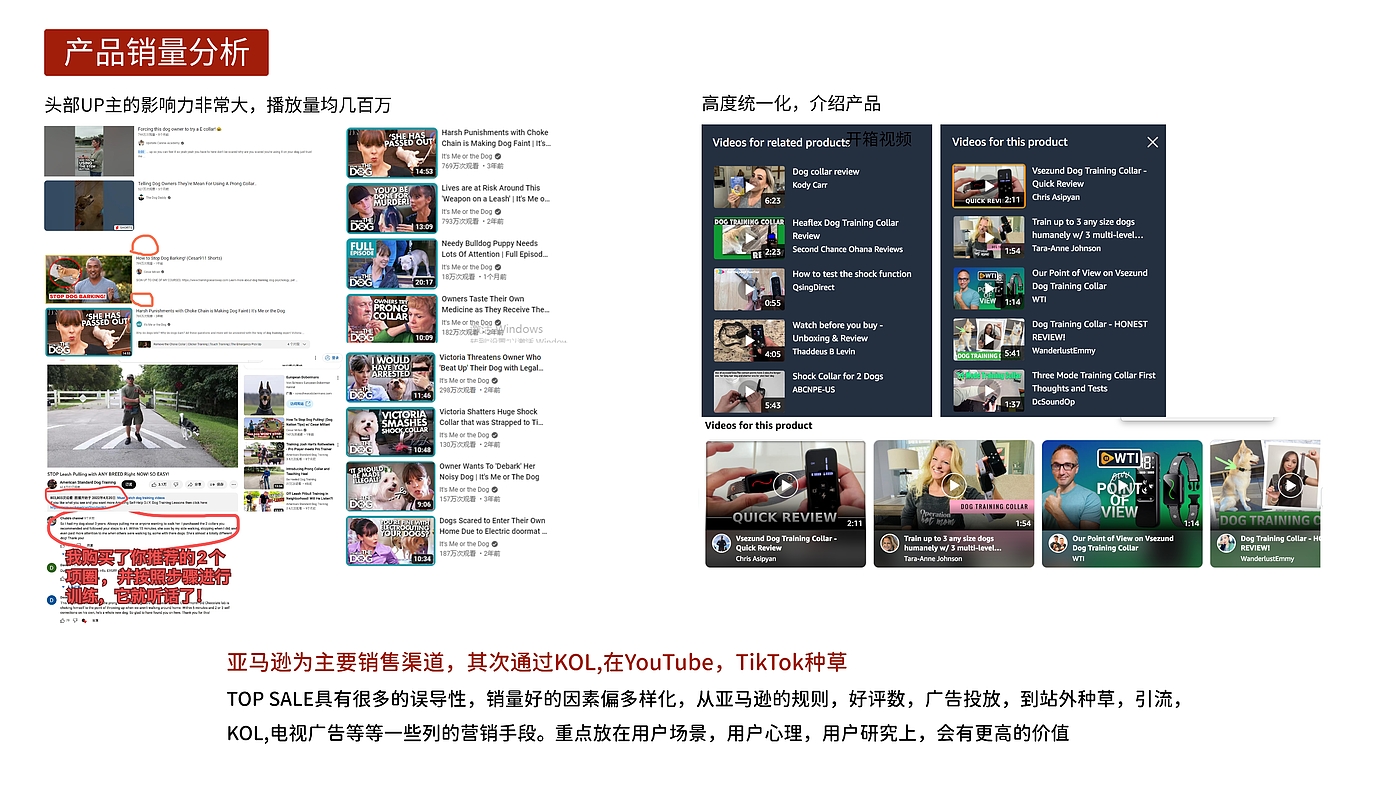Subscribe to American Standard Dog Training channel
Screen dimensions: 1400x788
129,484
